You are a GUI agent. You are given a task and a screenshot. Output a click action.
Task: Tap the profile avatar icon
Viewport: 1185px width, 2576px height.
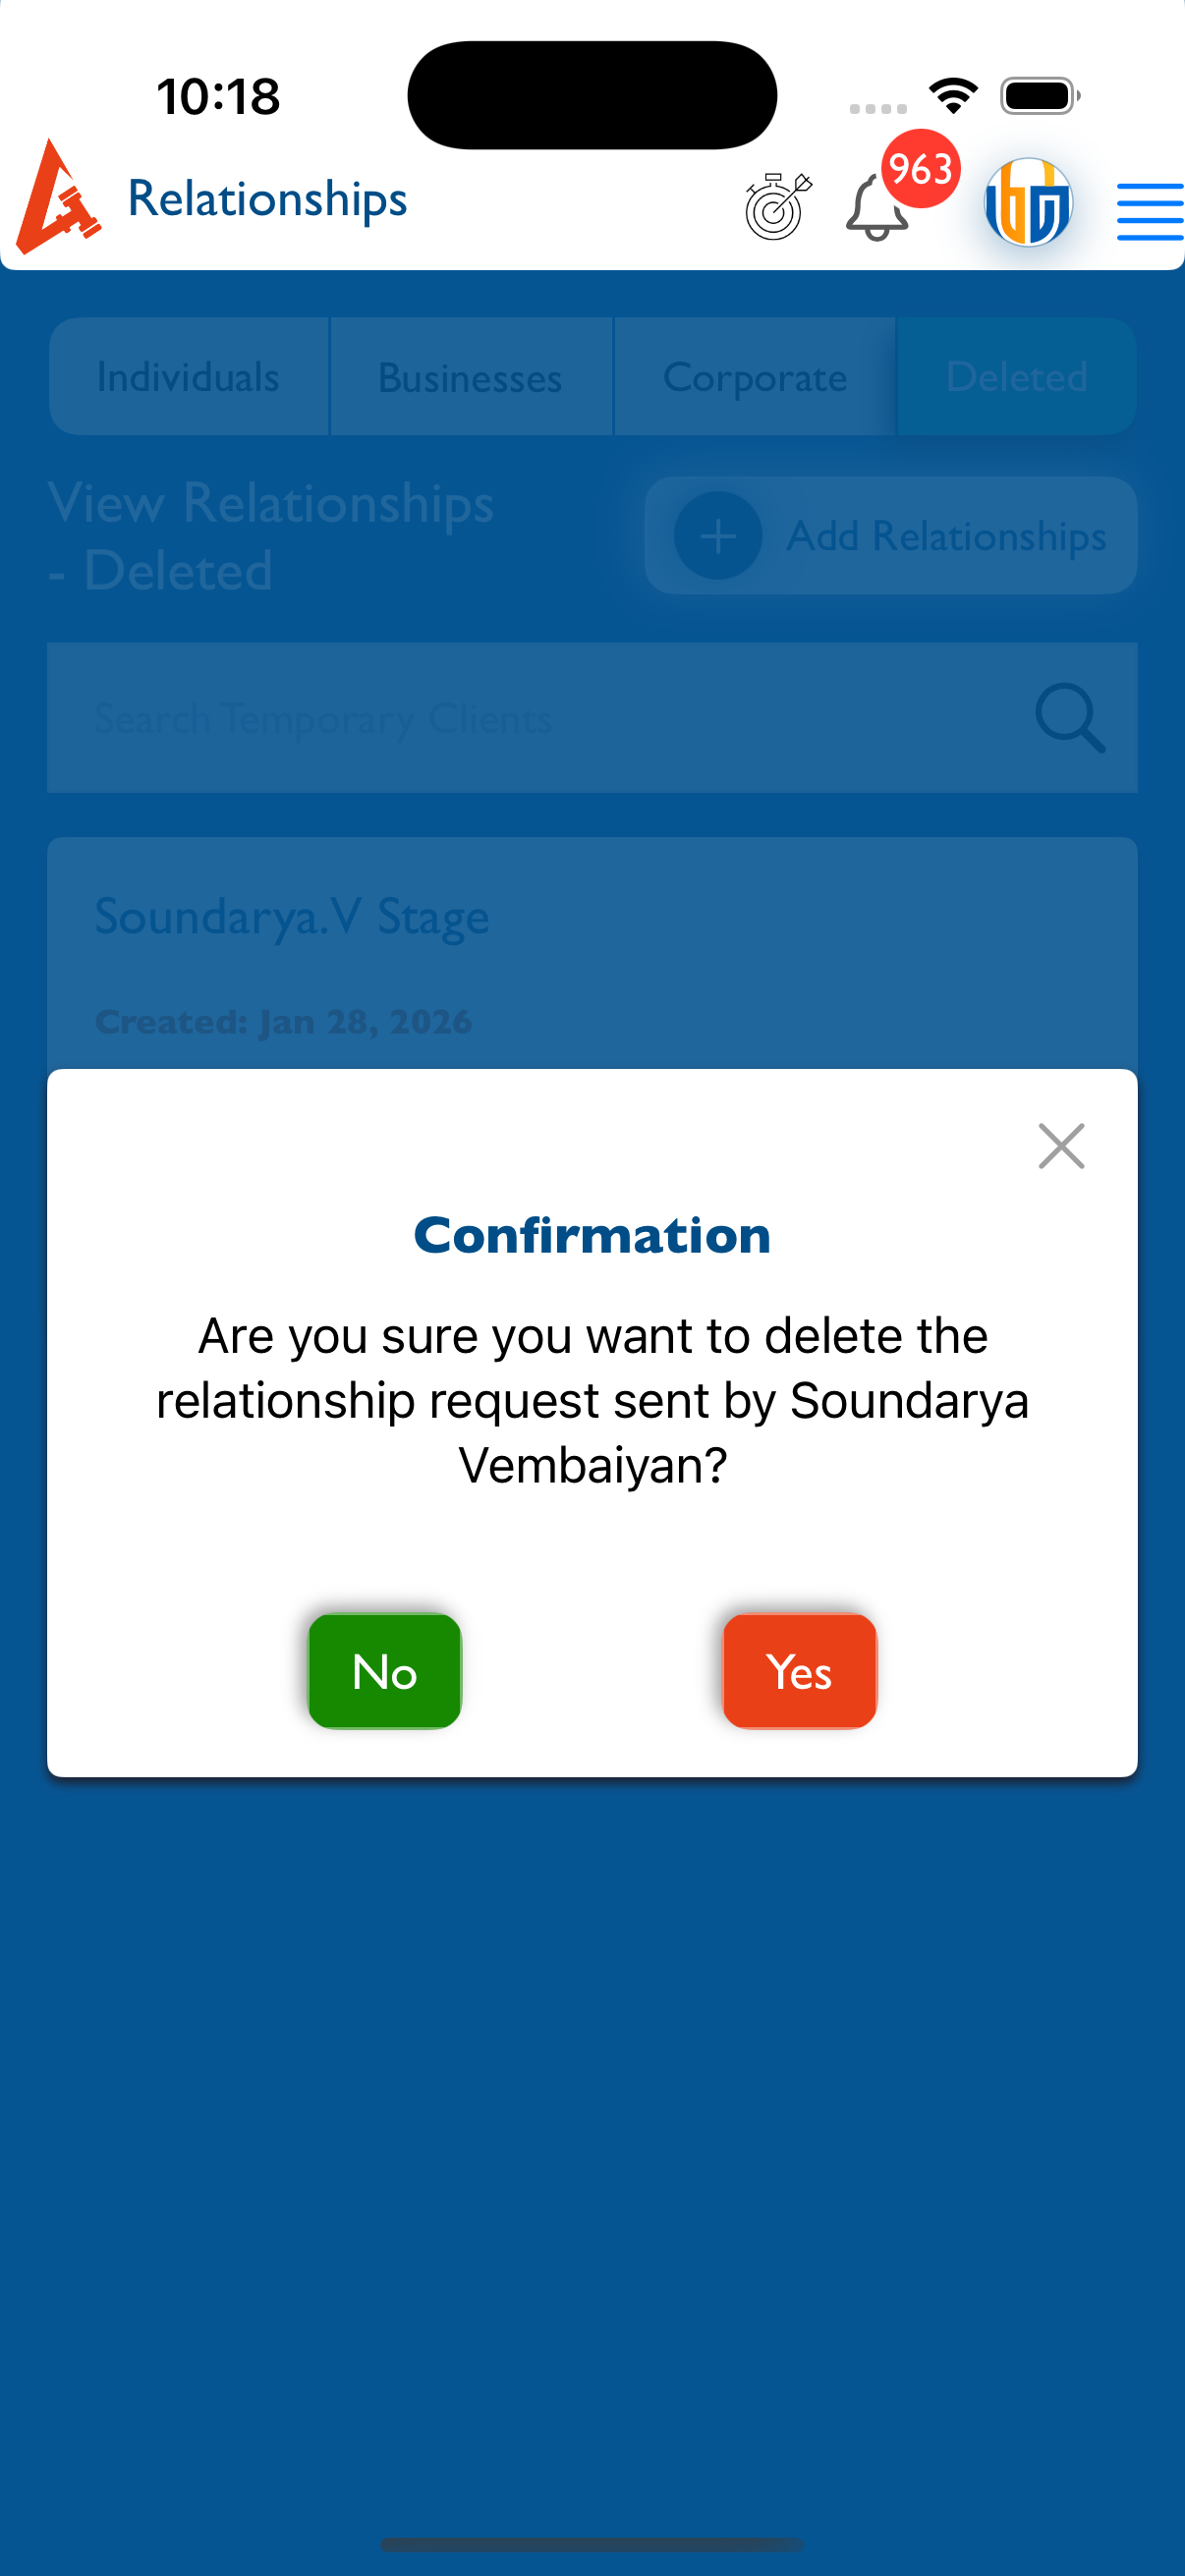[1028, 203]
